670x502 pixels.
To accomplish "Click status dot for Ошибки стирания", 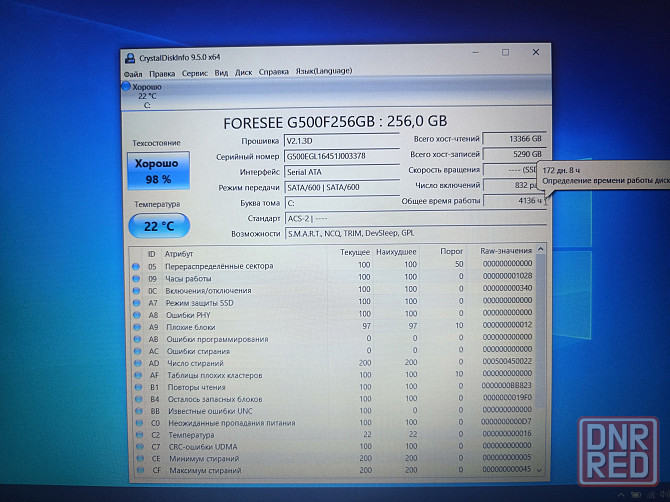I will [x=138, y=351].
